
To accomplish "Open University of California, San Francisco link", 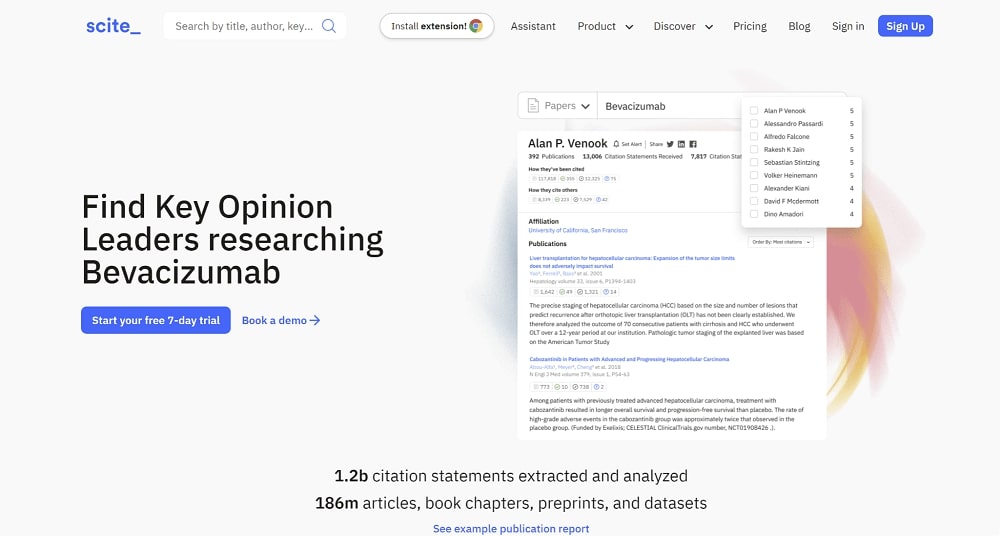I will click(578, 230).
